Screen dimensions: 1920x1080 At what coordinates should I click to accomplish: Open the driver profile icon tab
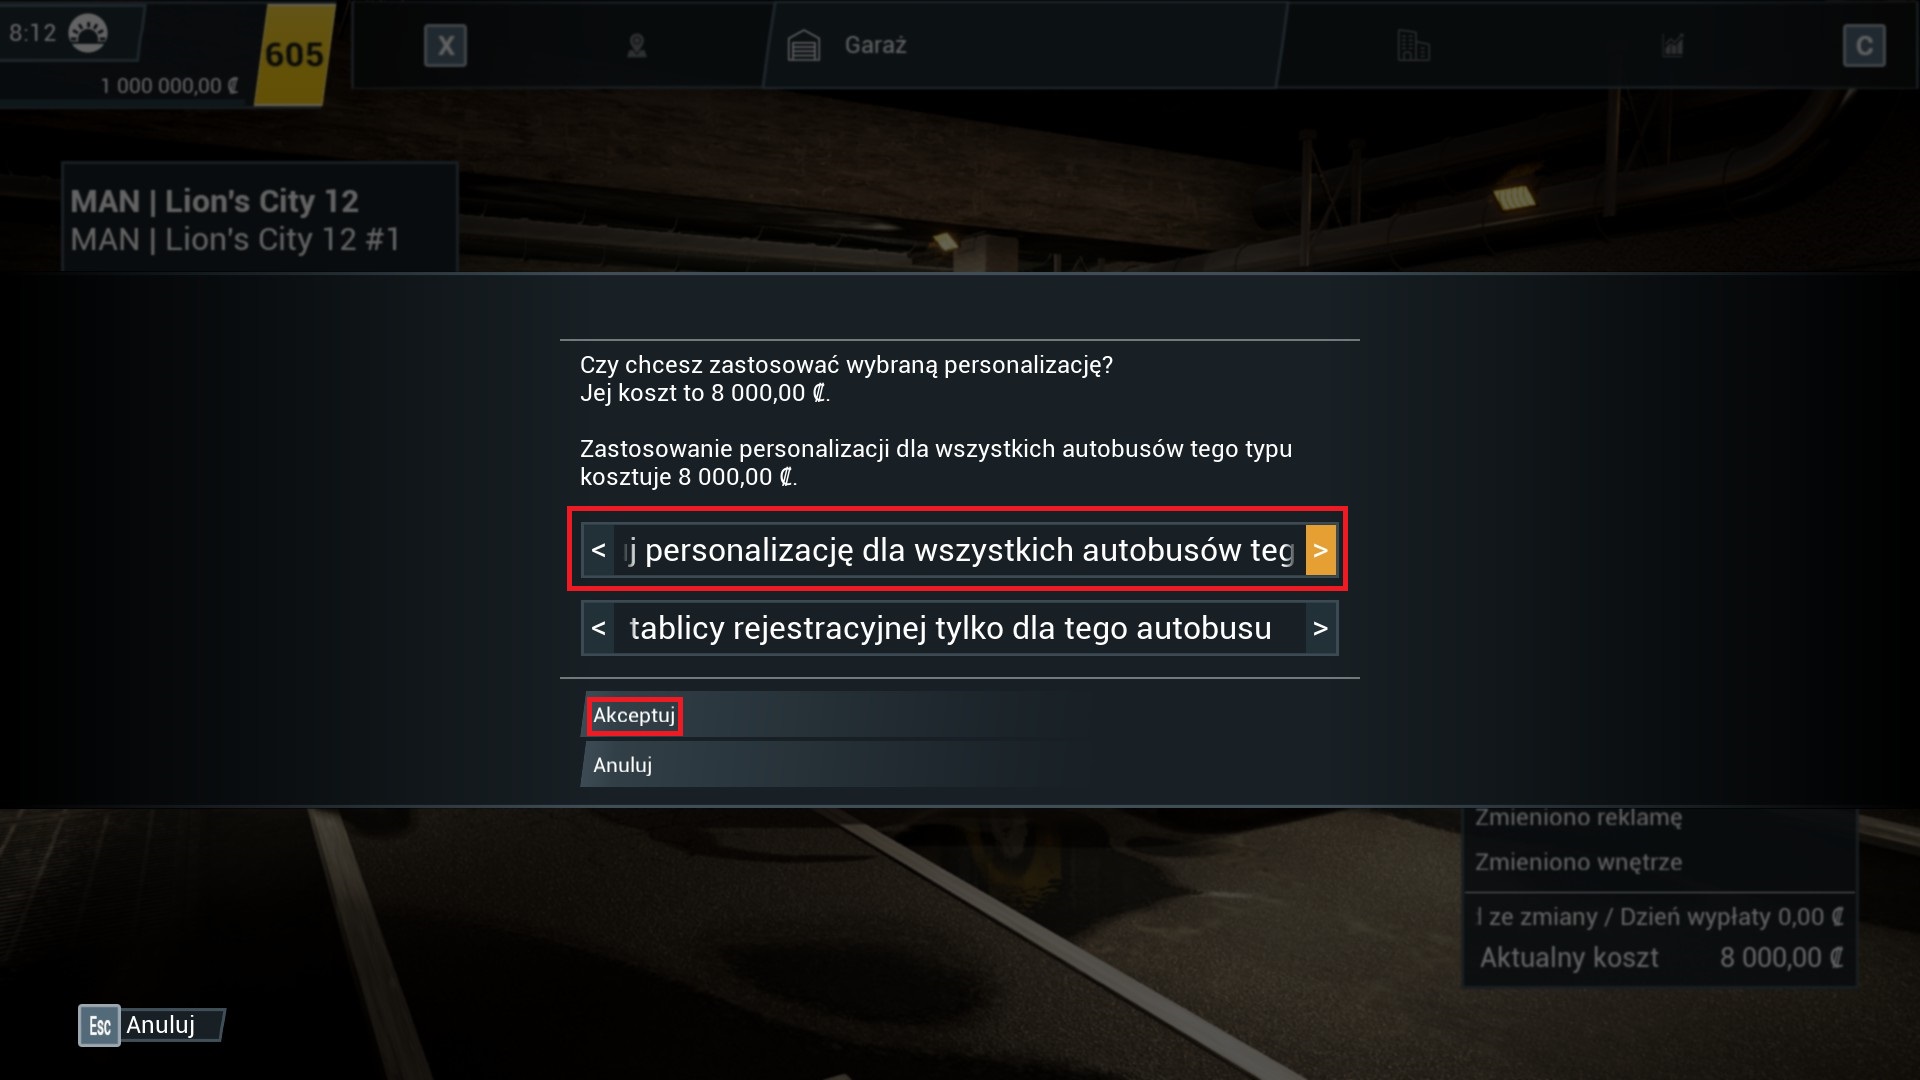pyautogui.click(x=636, y=46)
